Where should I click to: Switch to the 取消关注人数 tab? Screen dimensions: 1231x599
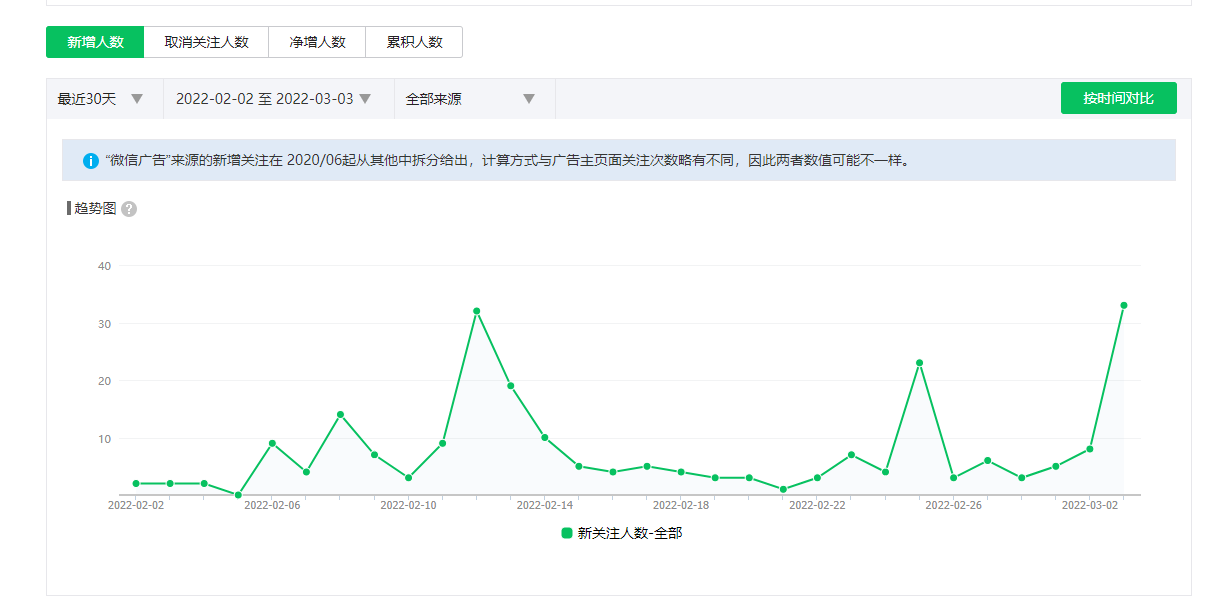click(207, 42)
